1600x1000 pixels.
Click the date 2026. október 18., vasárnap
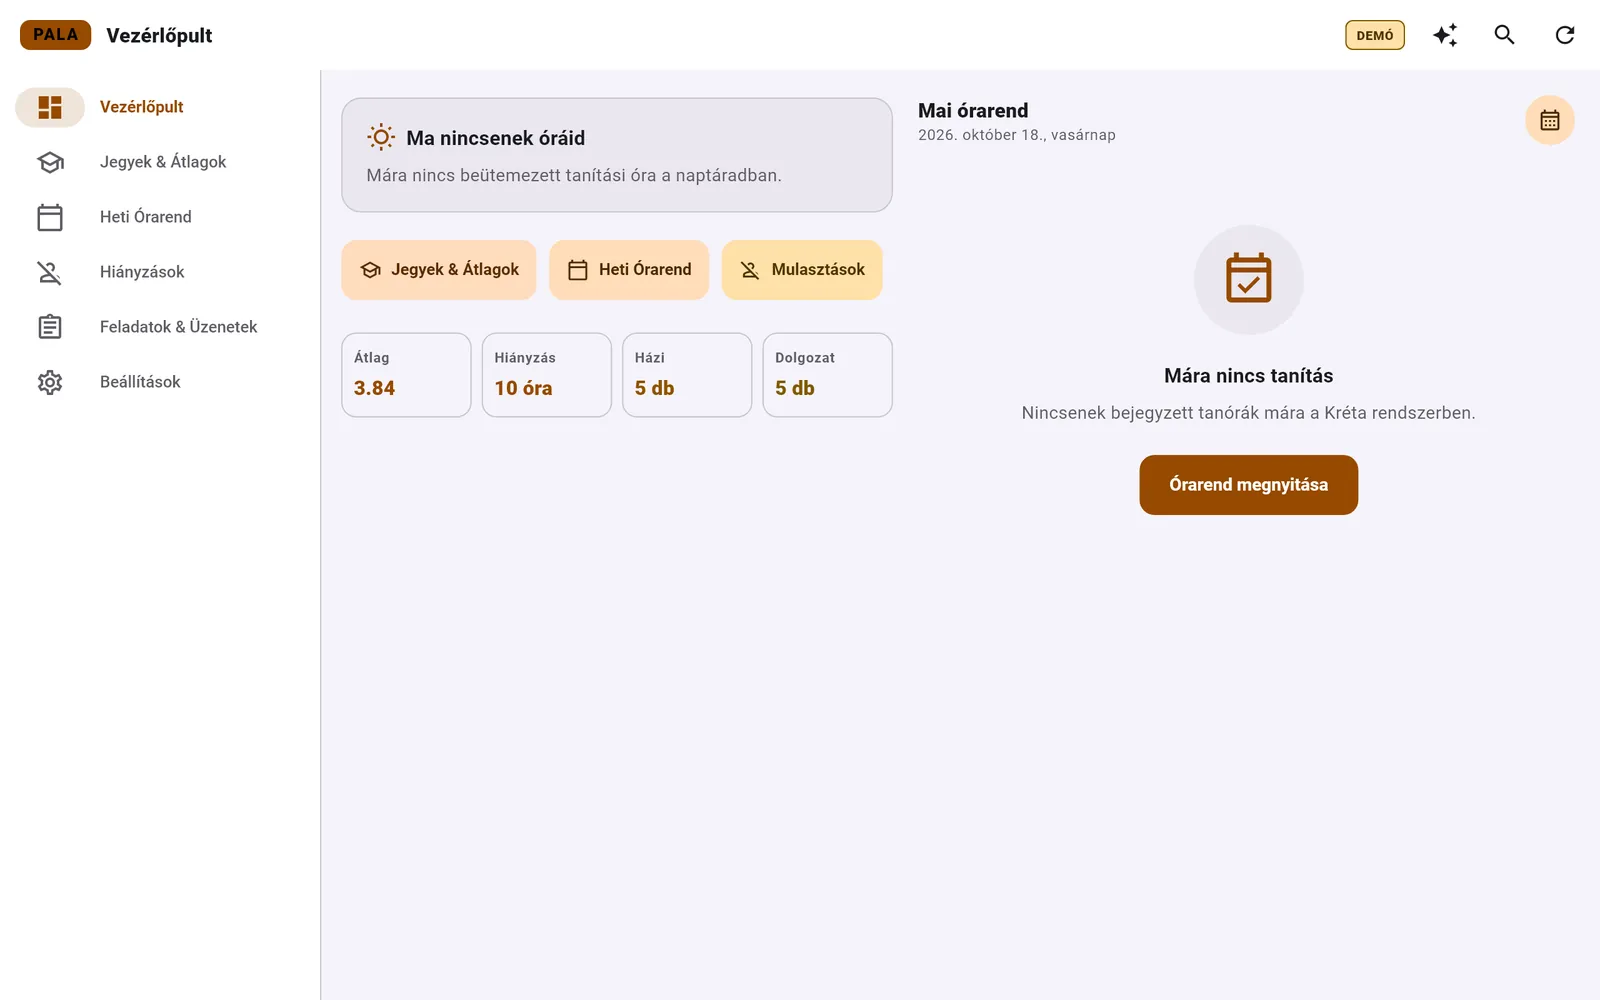(1017, 135)
